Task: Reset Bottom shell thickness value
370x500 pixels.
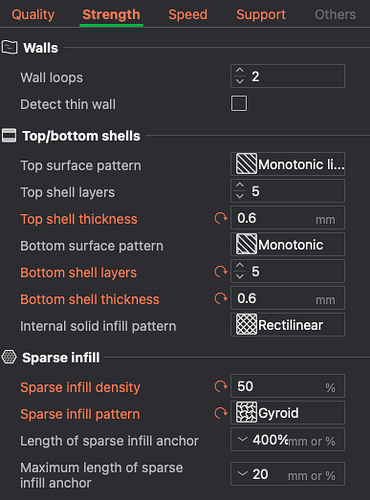Action: coord(221,298)
